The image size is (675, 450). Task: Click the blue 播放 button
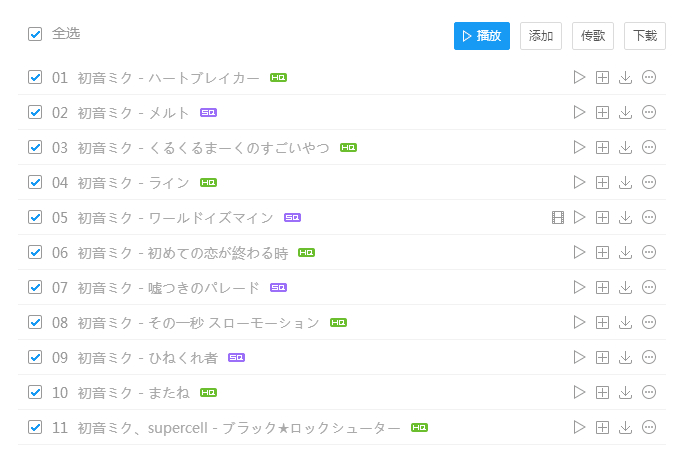click(481, 36)
